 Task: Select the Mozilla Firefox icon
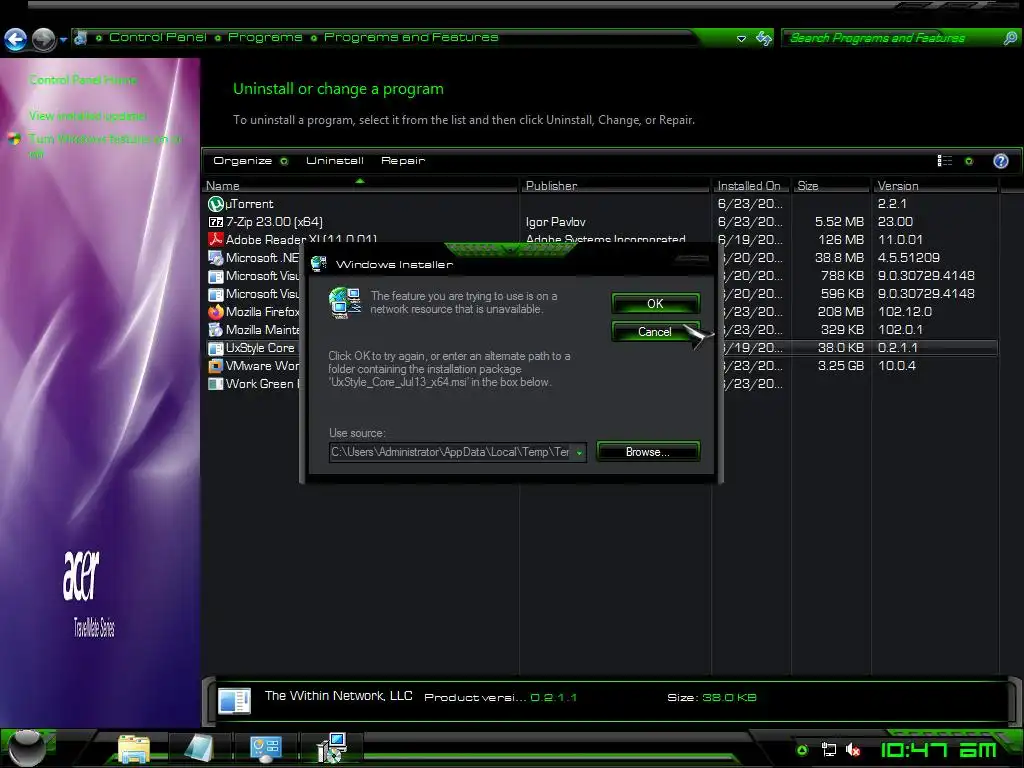216,312
